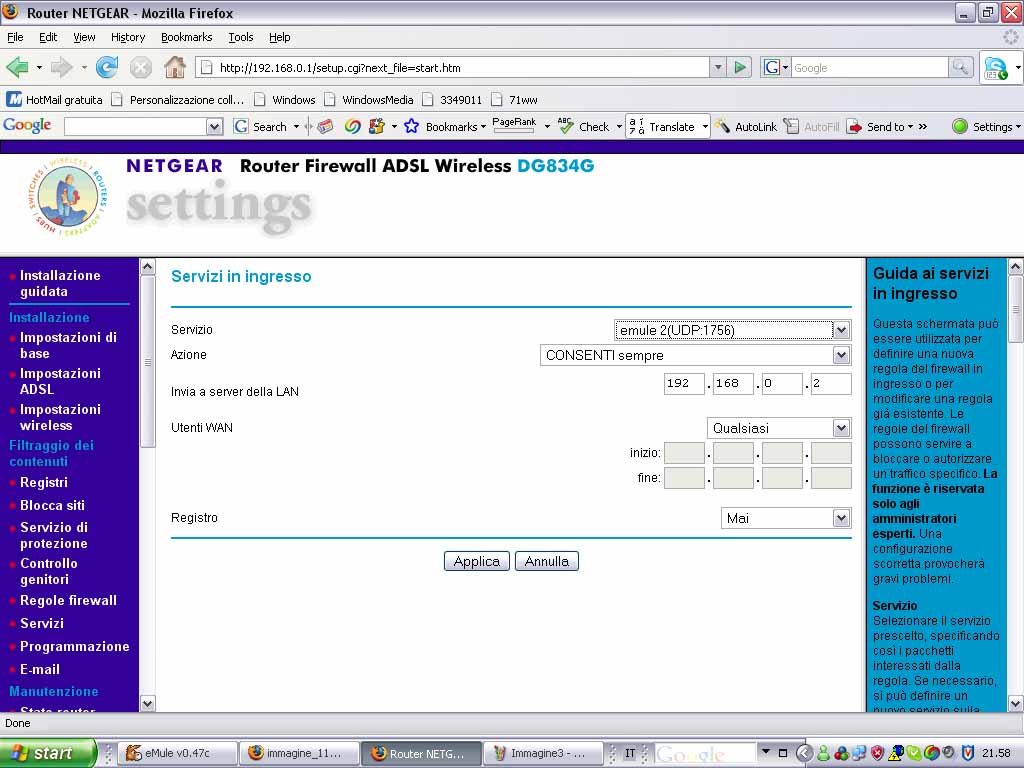
Task: Click the Windows start button
Action: pyautogui.click(x=48, y=753)
